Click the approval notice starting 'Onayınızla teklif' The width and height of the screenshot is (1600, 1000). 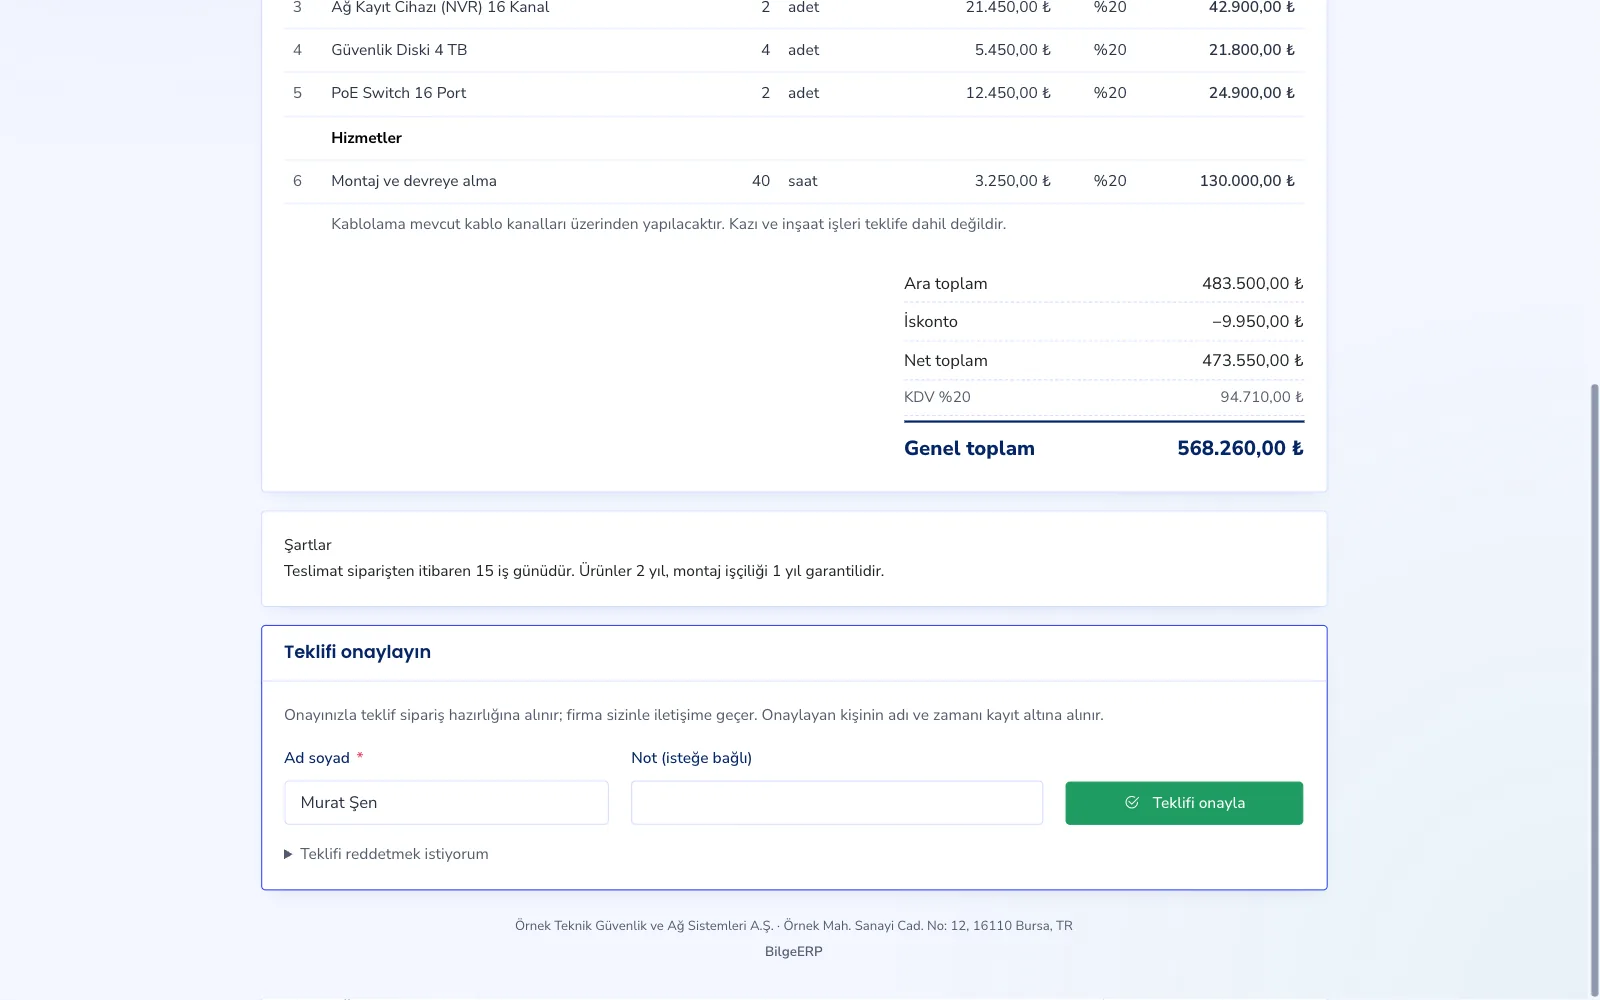[694, 715]
